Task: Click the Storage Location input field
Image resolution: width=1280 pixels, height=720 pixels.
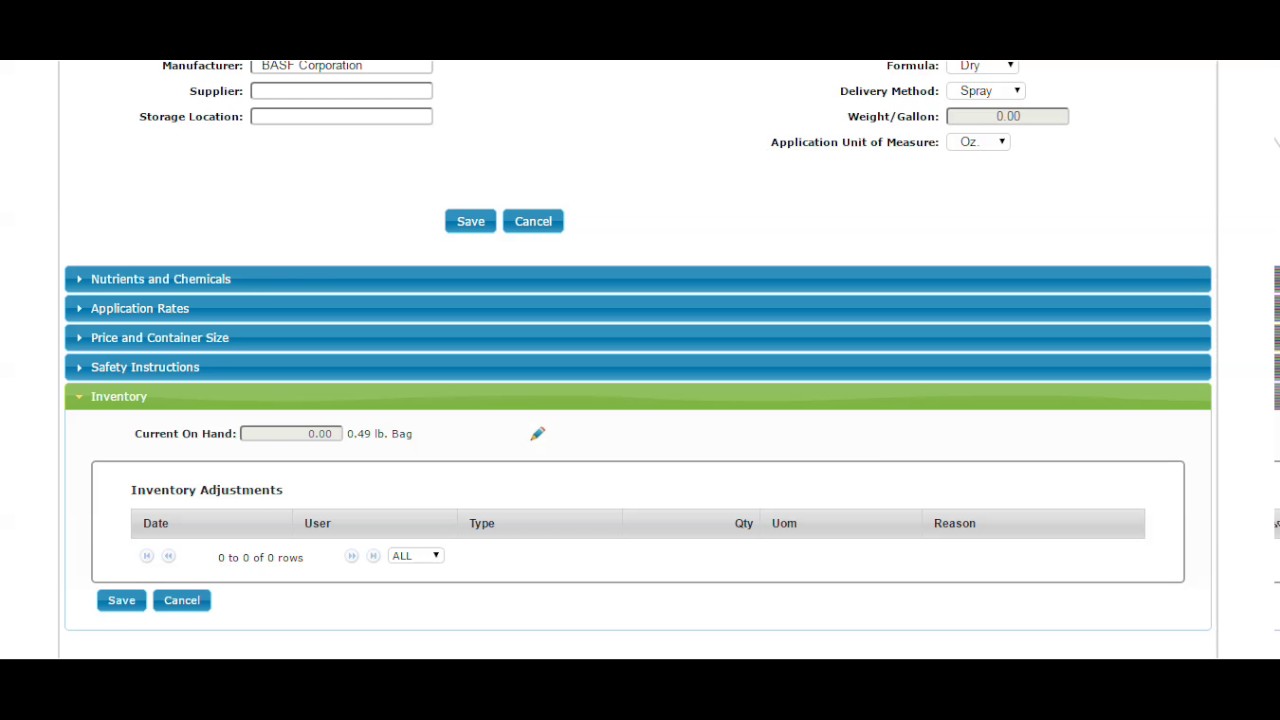Action: 341,116
